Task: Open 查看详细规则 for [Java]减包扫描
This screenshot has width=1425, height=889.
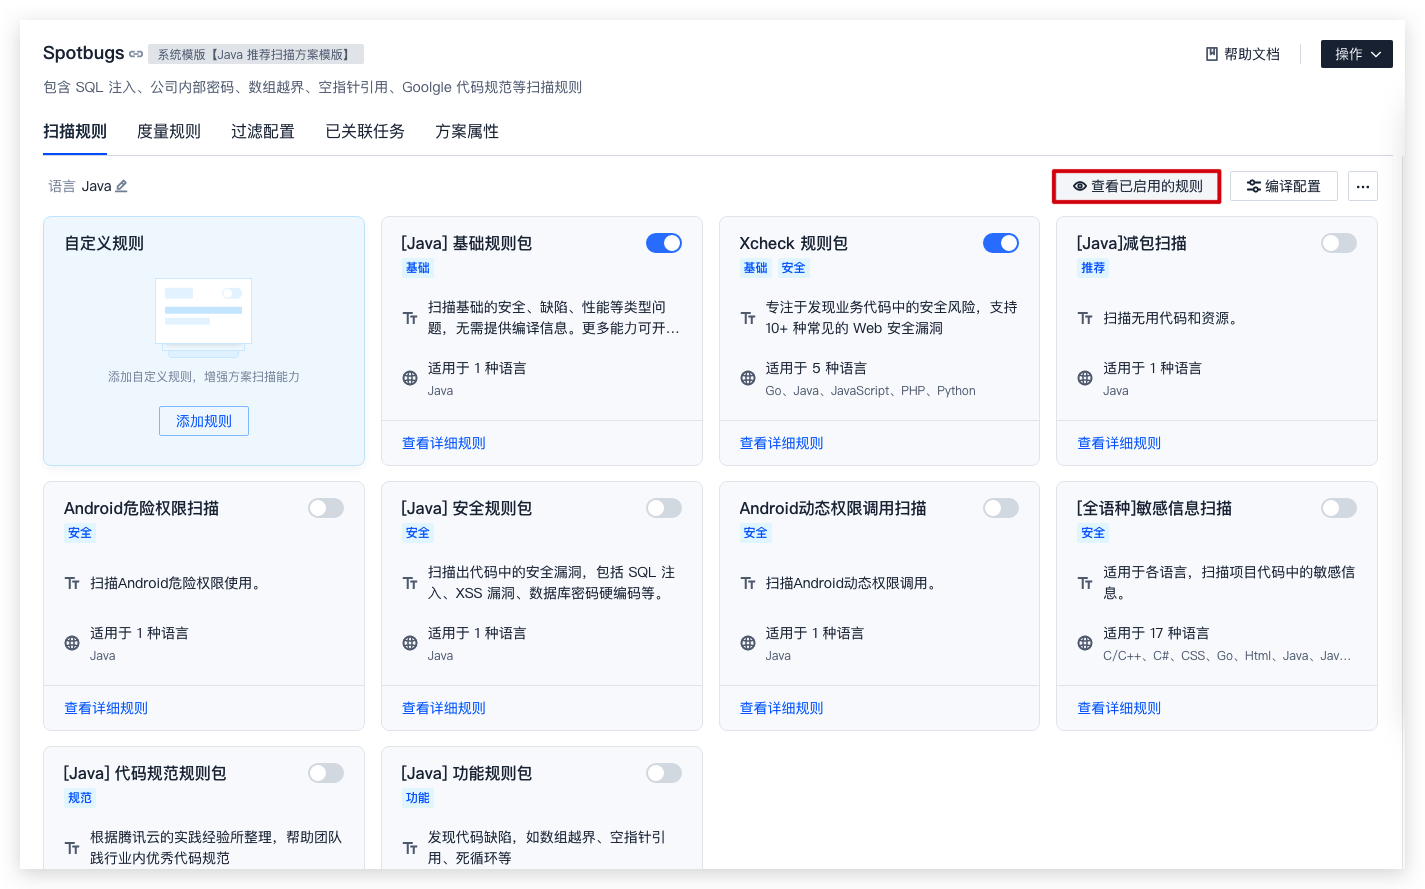Action: tap(1119, 443)
